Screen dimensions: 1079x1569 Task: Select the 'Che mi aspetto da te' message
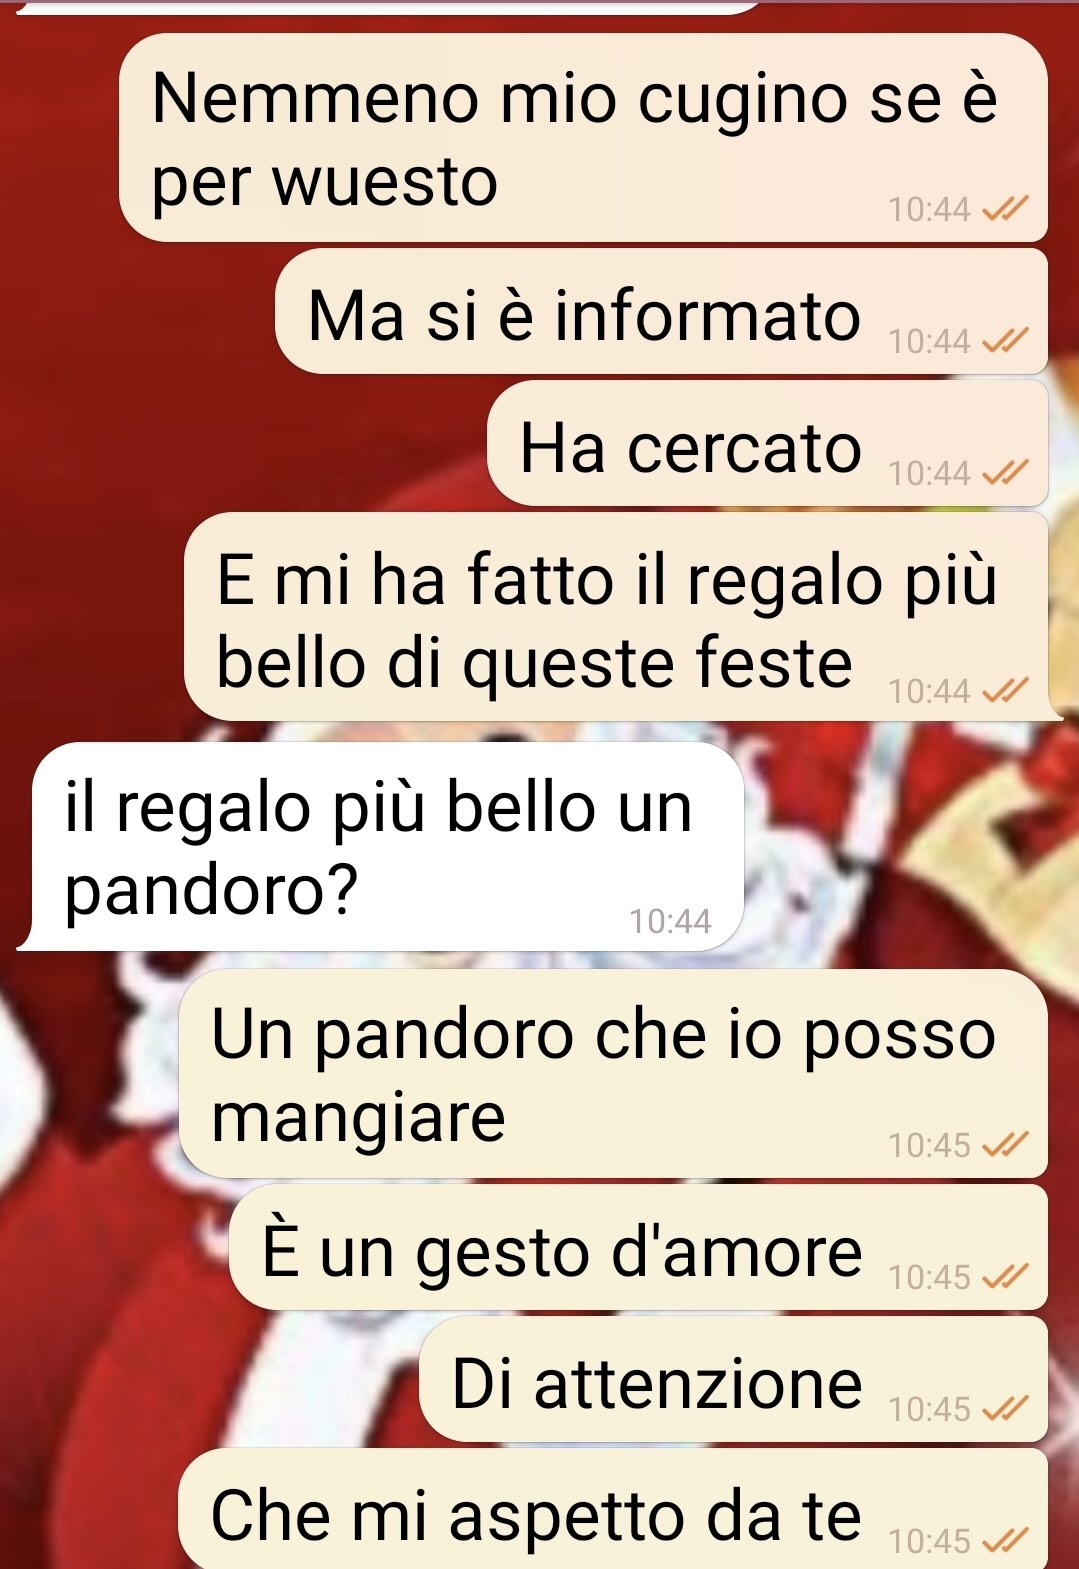613,1509
